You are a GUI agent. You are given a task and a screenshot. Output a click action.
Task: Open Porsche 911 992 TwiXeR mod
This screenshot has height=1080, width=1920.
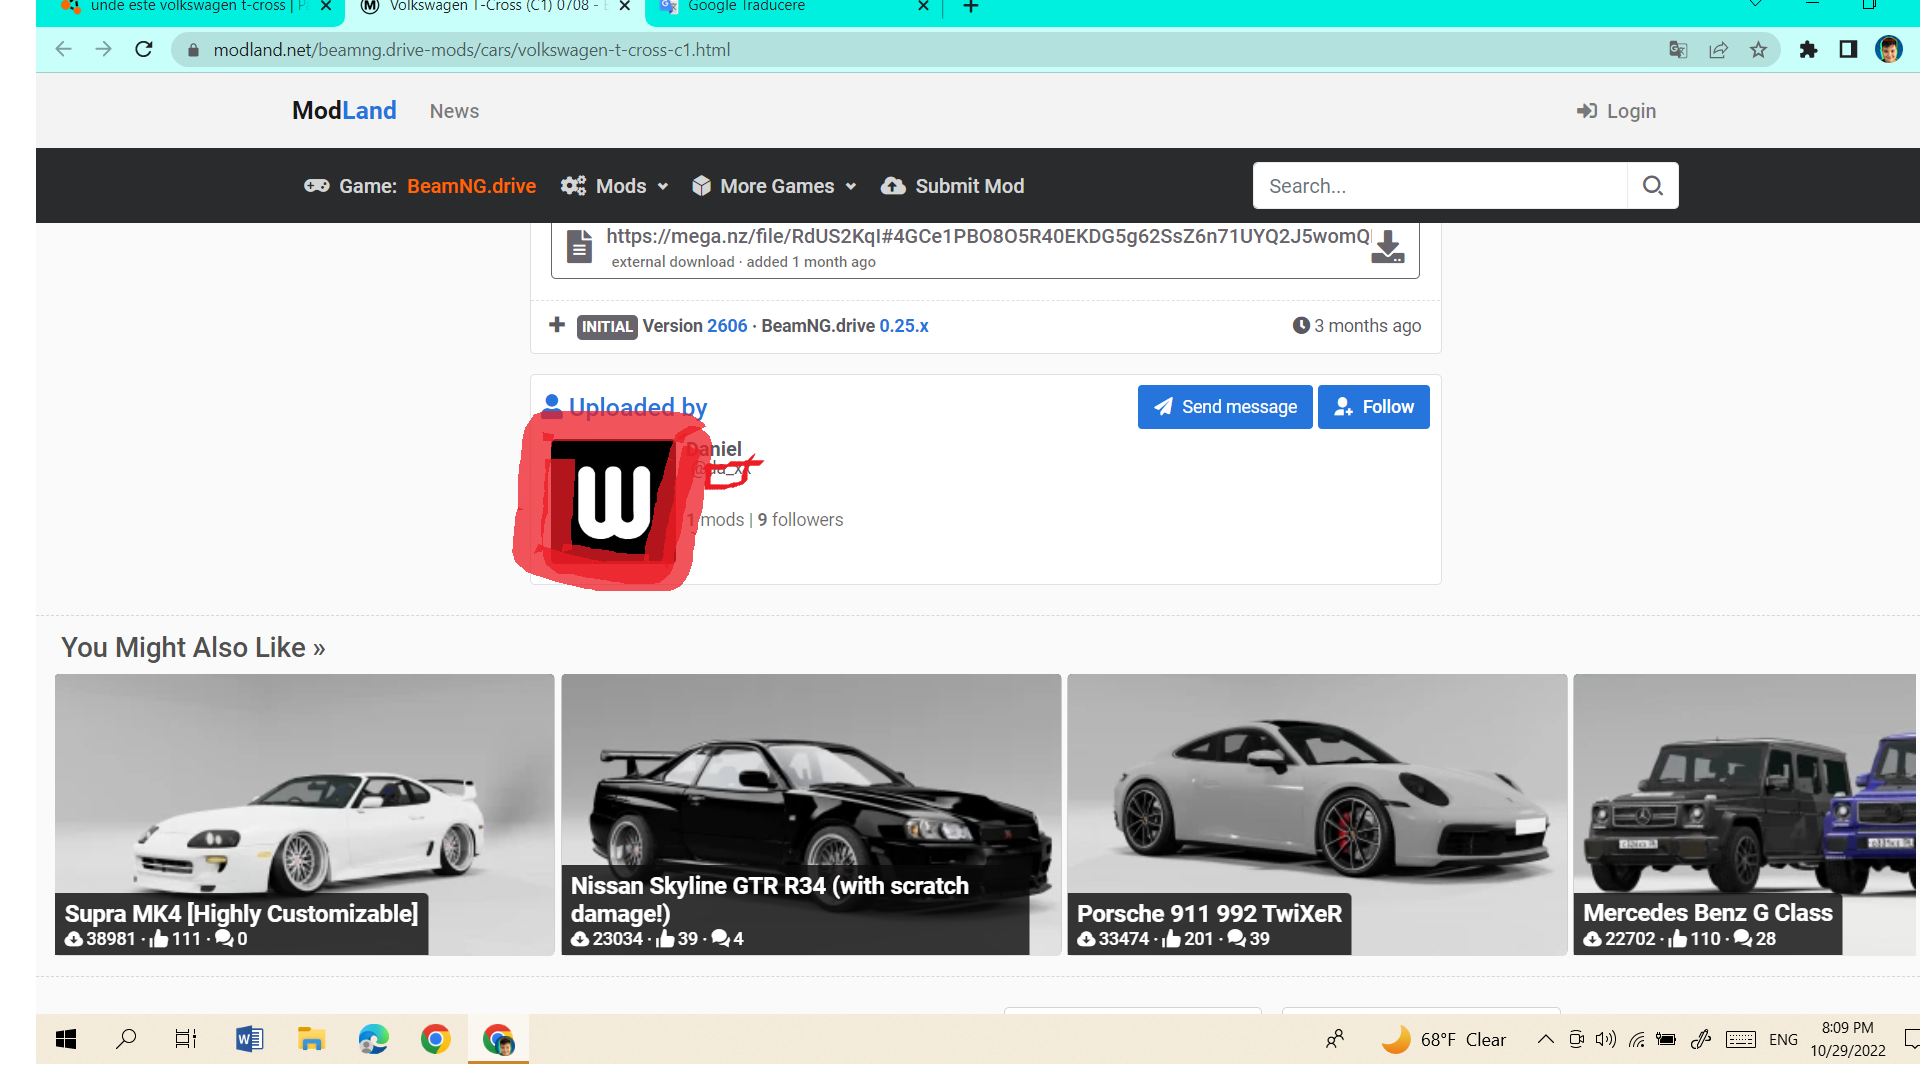click(x=1317, y=814)
